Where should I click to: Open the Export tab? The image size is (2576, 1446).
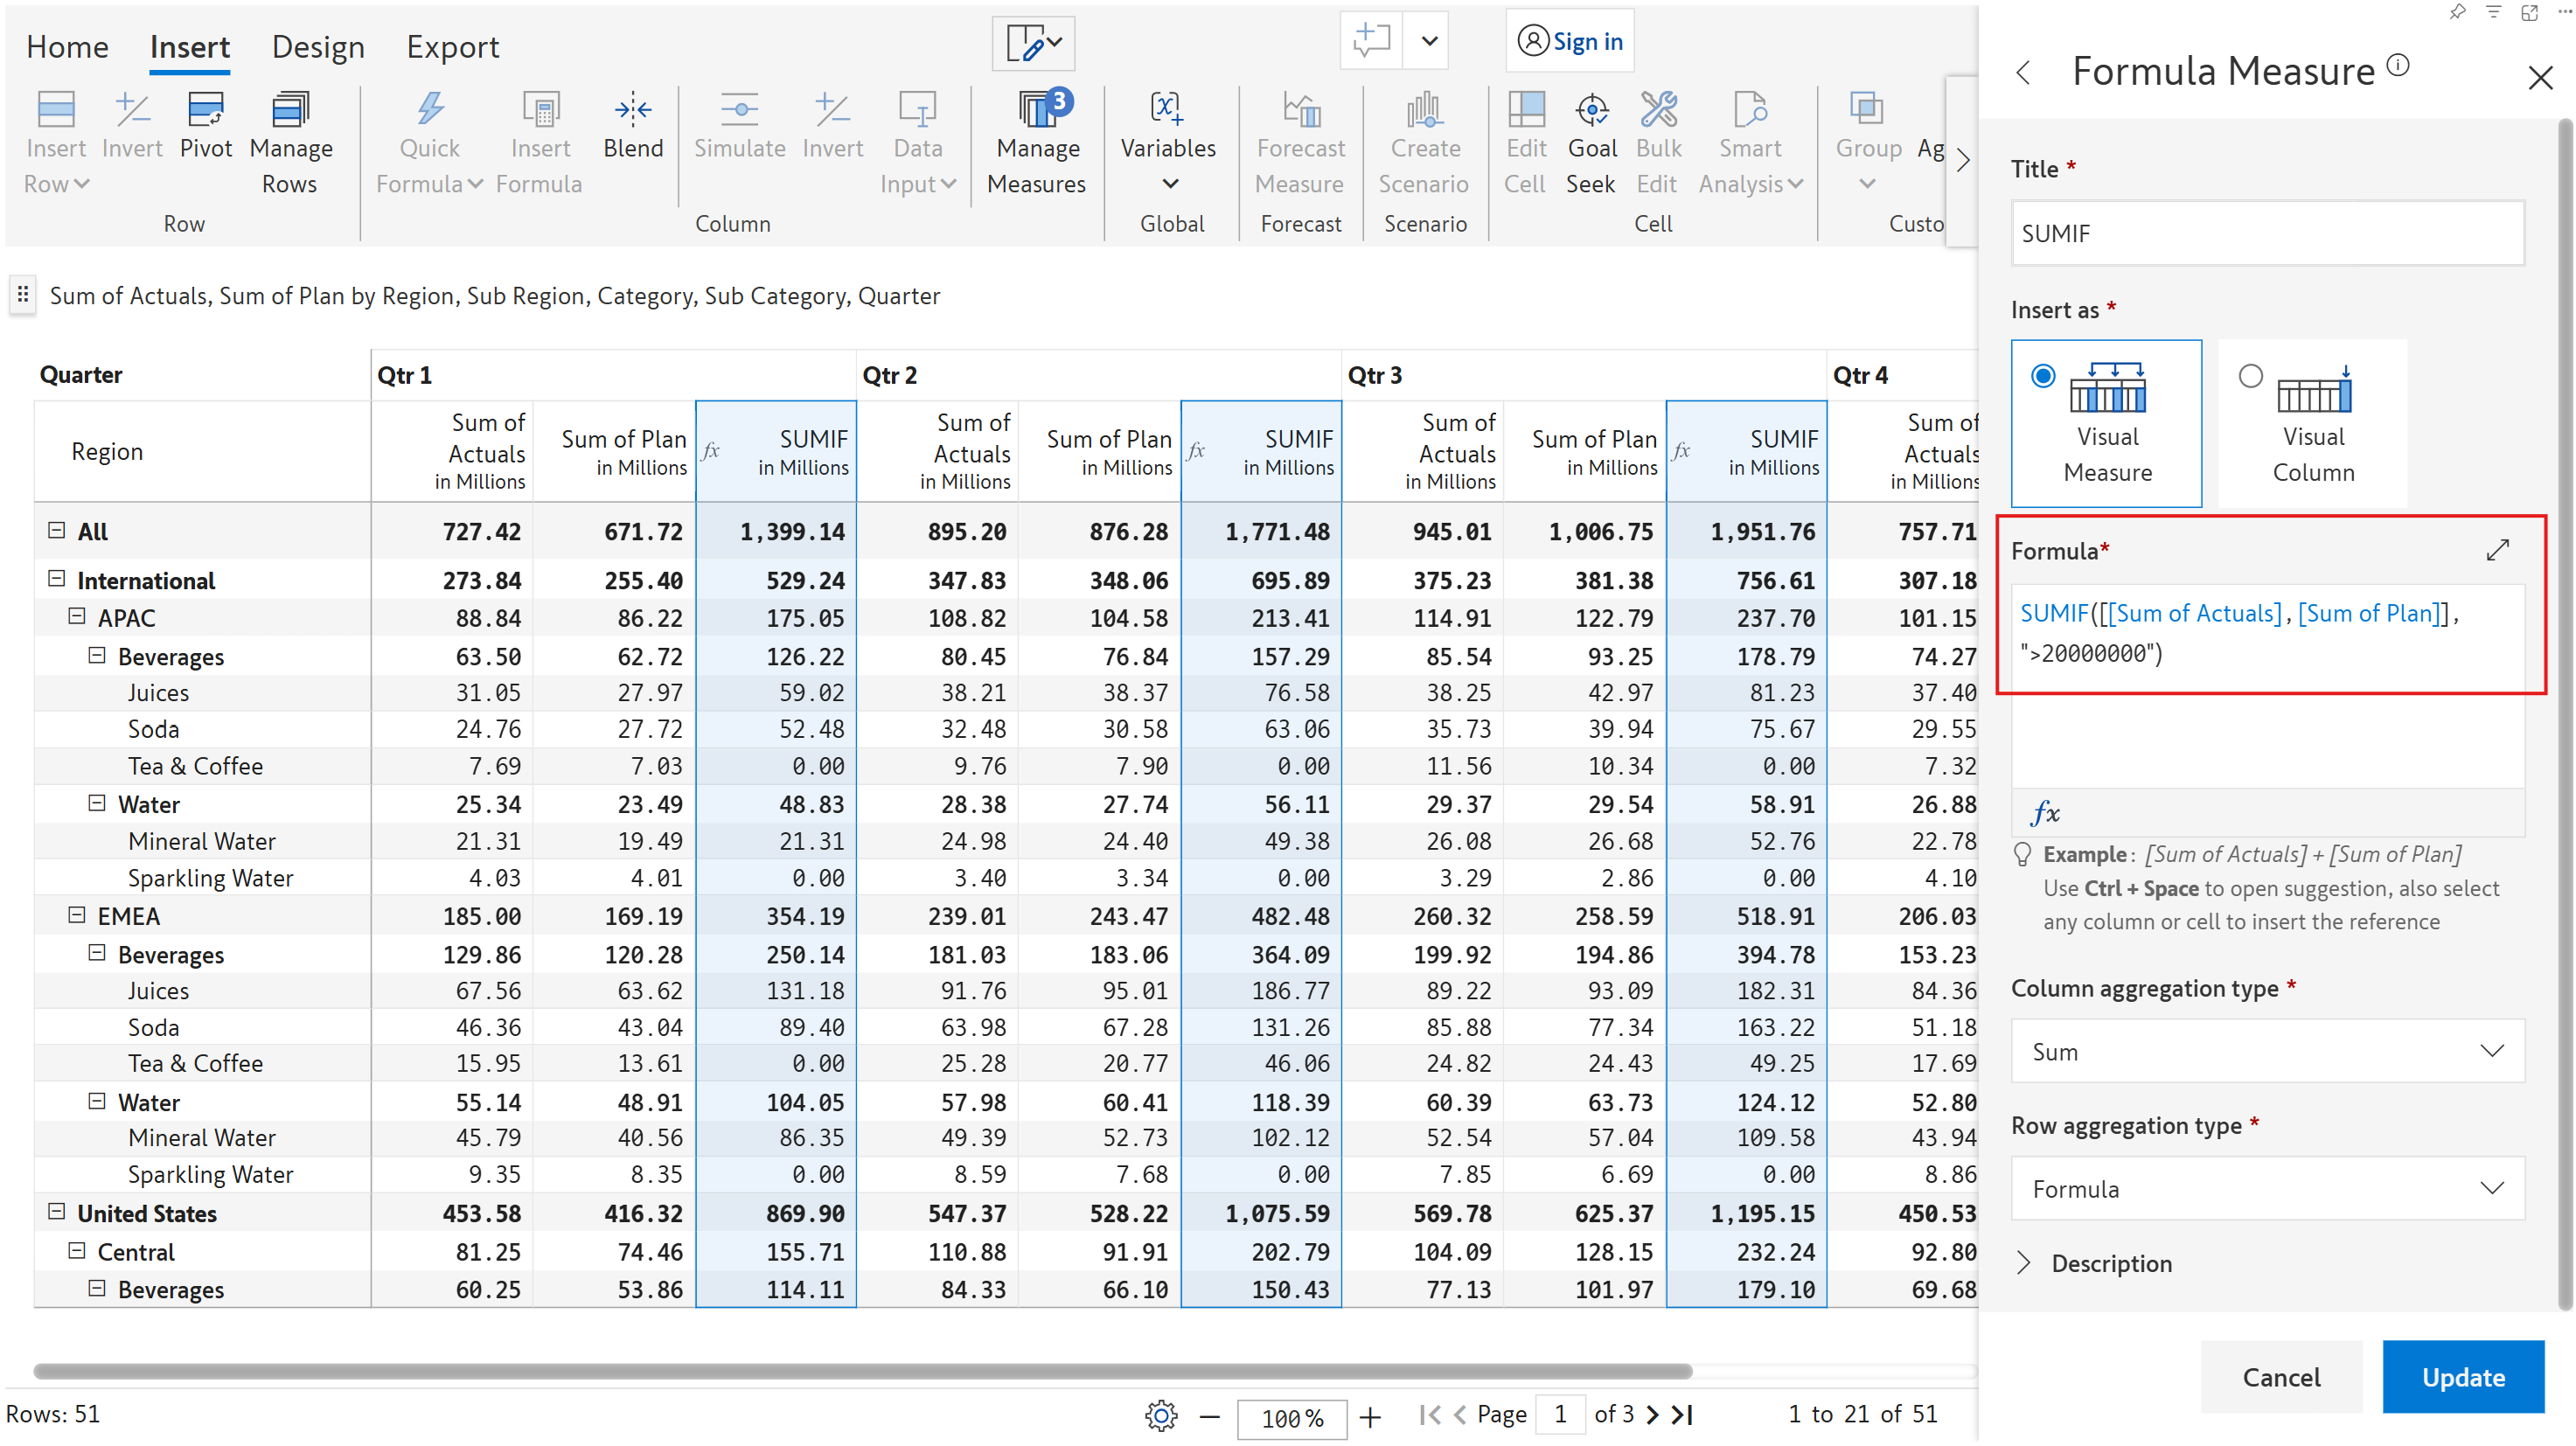click(452, 47)
